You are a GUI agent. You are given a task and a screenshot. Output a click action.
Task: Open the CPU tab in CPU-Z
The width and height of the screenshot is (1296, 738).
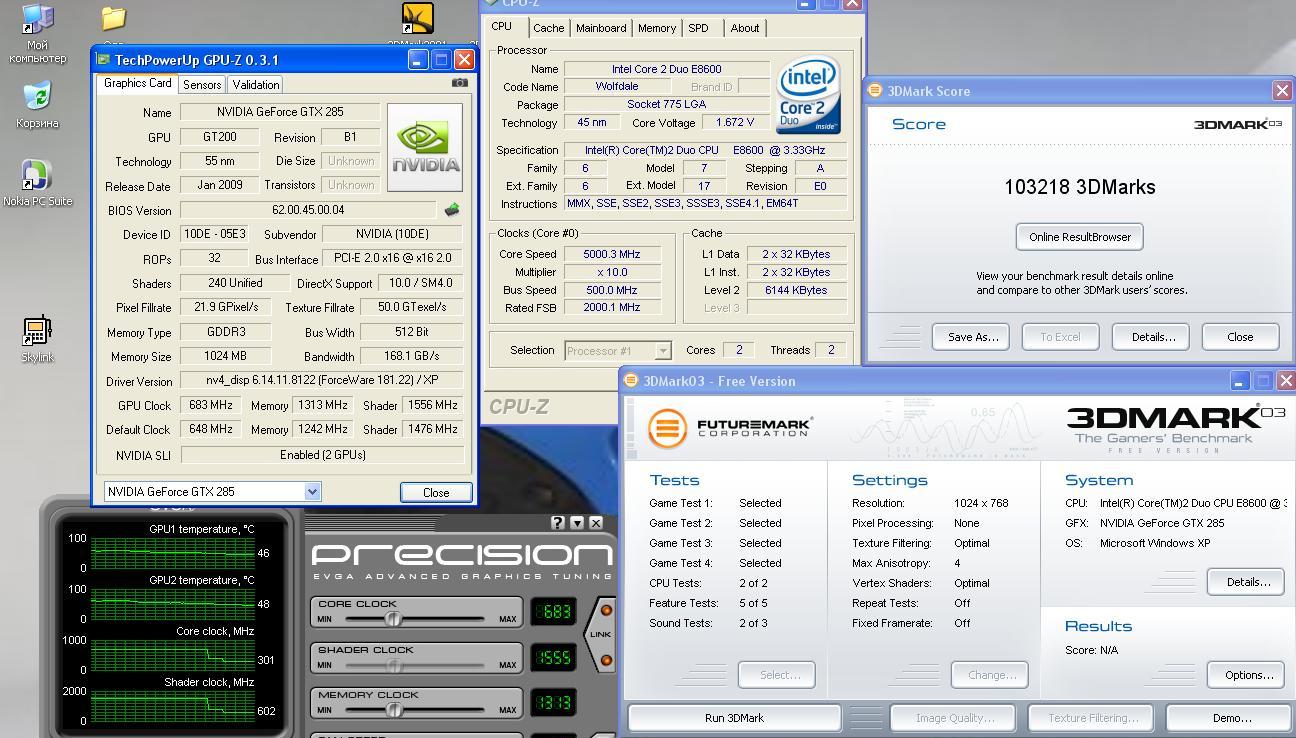point(502,27)
